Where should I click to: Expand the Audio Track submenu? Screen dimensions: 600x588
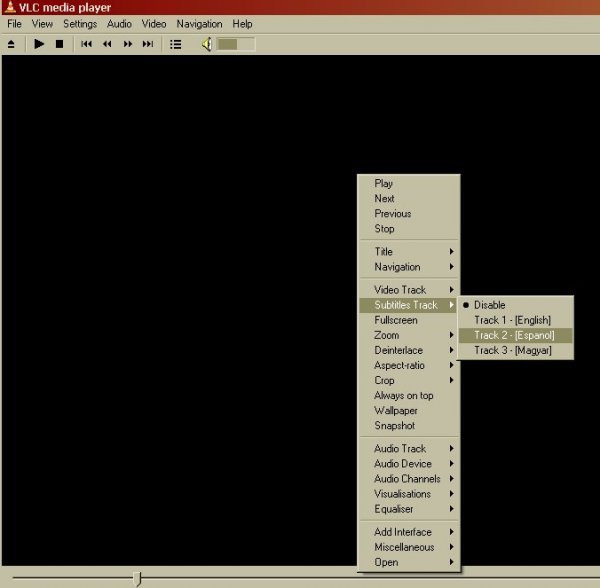pos(408,448)
